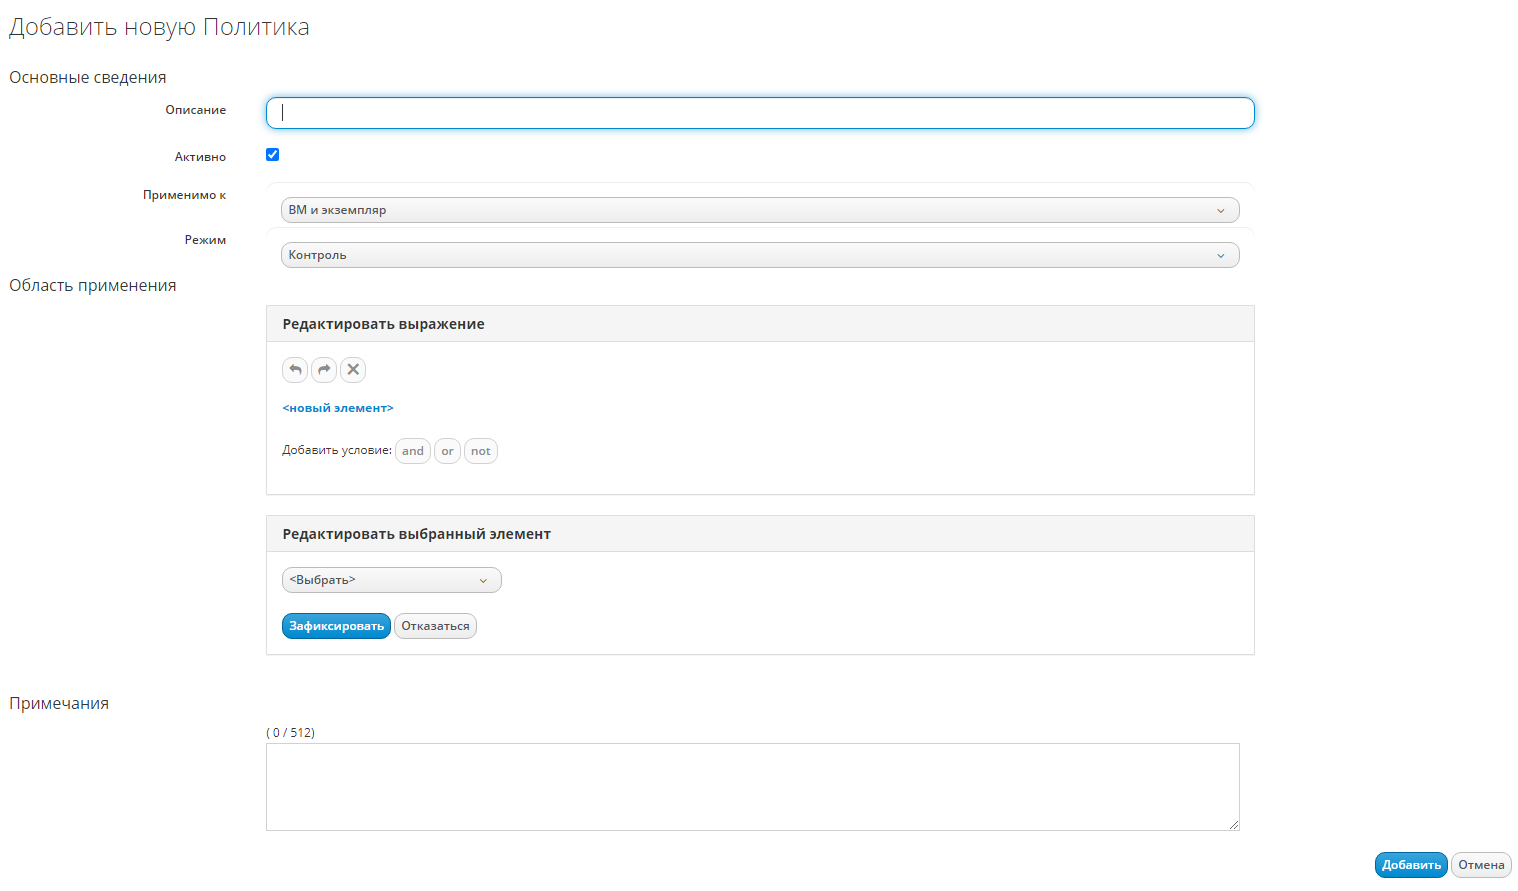Open the <Выбрать> element dropdown
This screenshot has height=891, width=1518.
pos(391,580)
